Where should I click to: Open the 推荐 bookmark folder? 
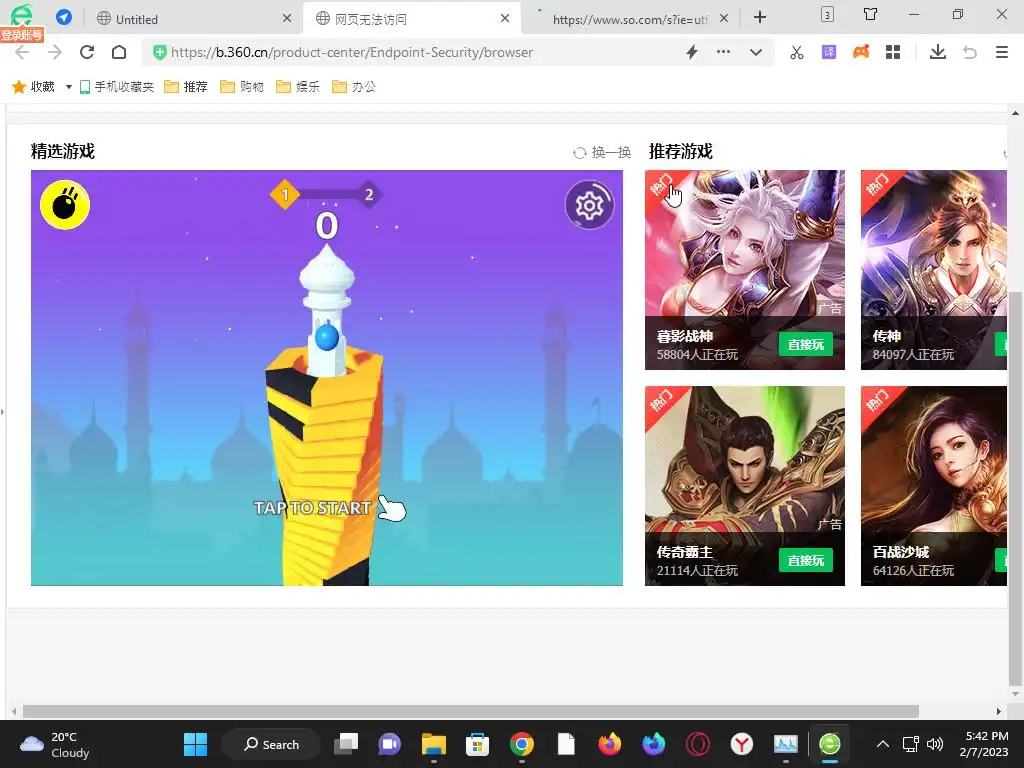pos(186,86)
